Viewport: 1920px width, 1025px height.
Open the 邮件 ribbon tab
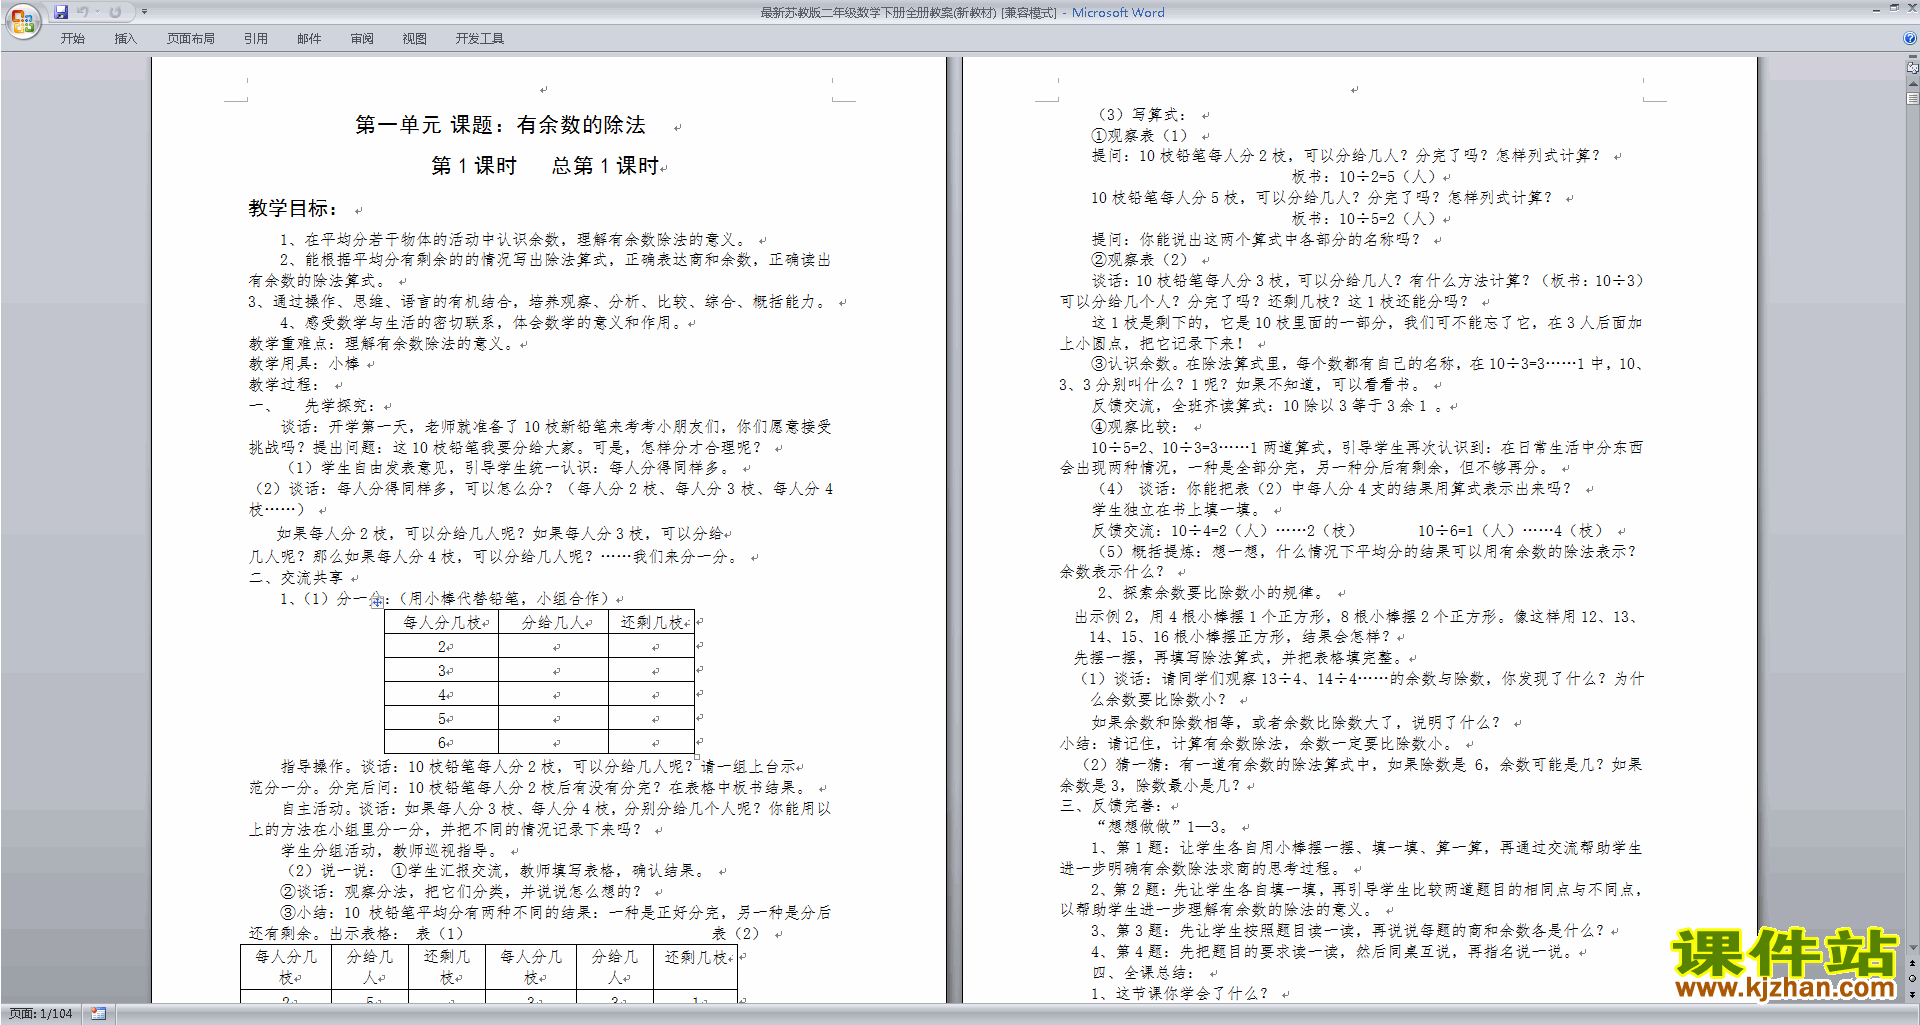[309, 39]
